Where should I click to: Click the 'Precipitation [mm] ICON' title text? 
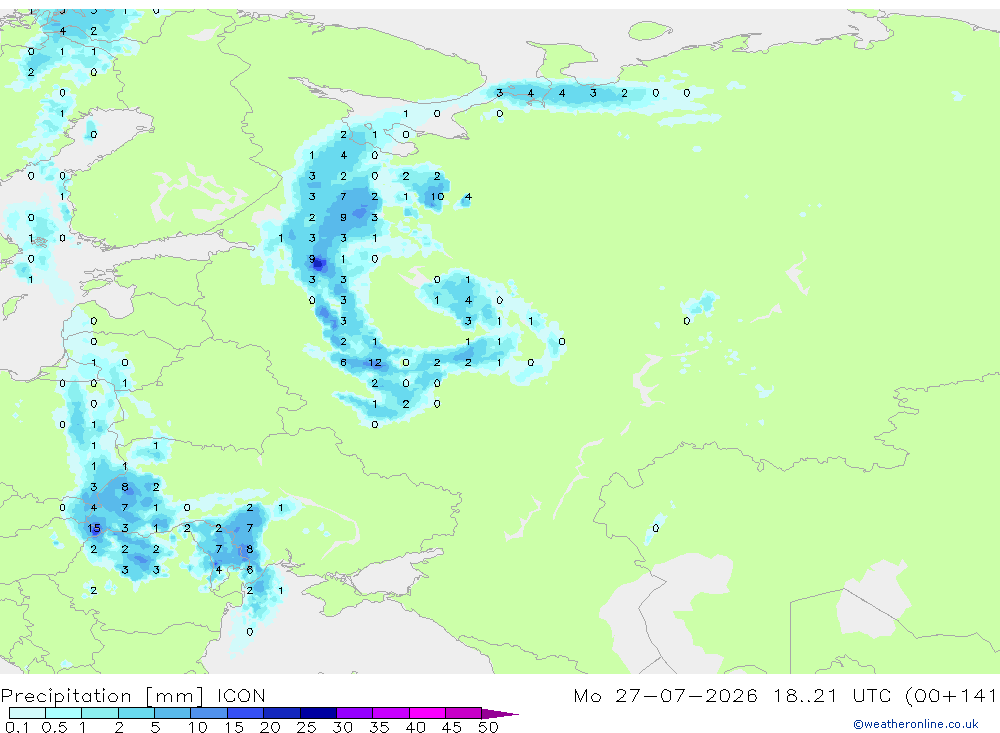pos(133,696)
